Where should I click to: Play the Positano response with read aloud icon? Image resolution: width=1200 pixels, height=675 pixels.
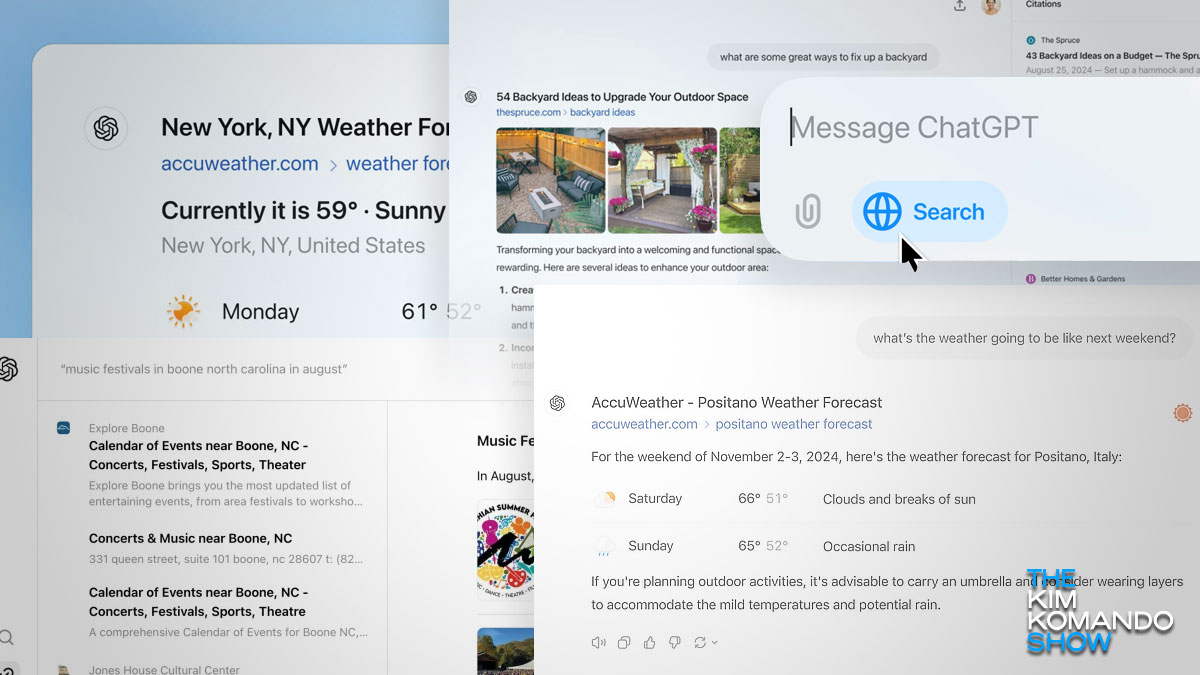[598, 642]
